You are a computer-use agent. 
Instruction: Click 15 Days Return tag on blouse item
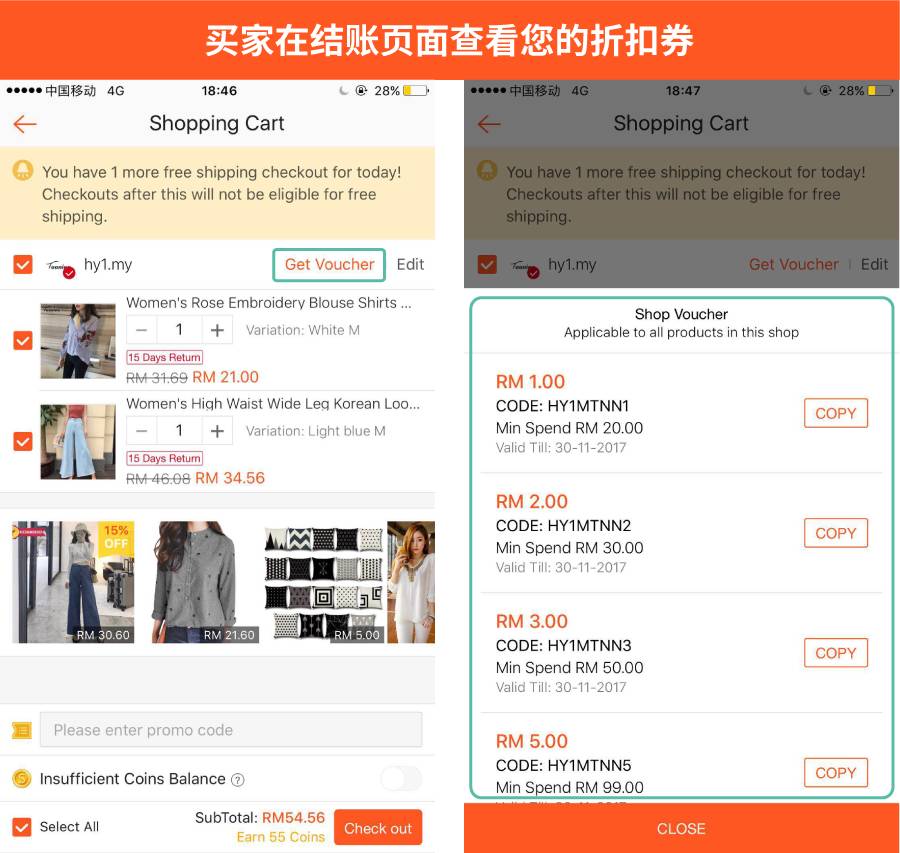(164, 357)
